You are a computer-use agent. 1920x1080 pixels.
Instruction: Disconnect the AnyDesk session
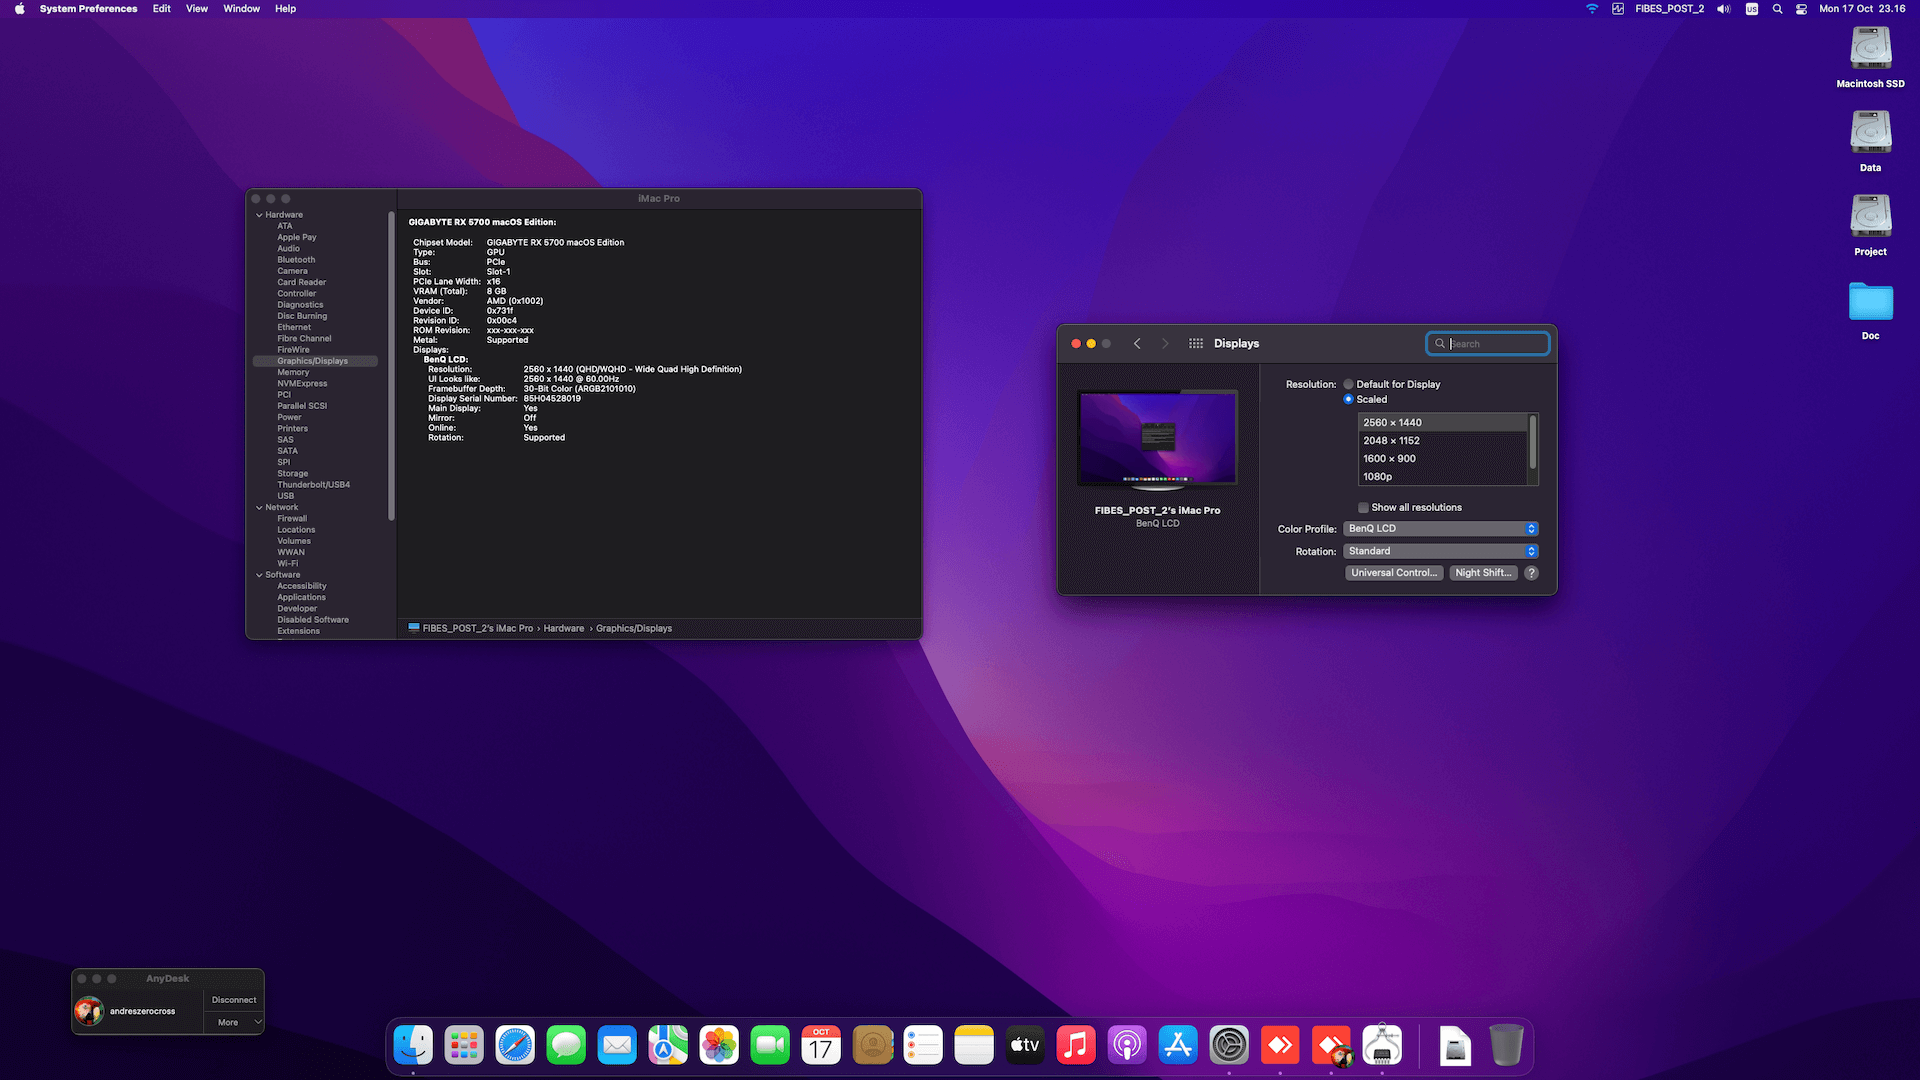[234, 1000]
